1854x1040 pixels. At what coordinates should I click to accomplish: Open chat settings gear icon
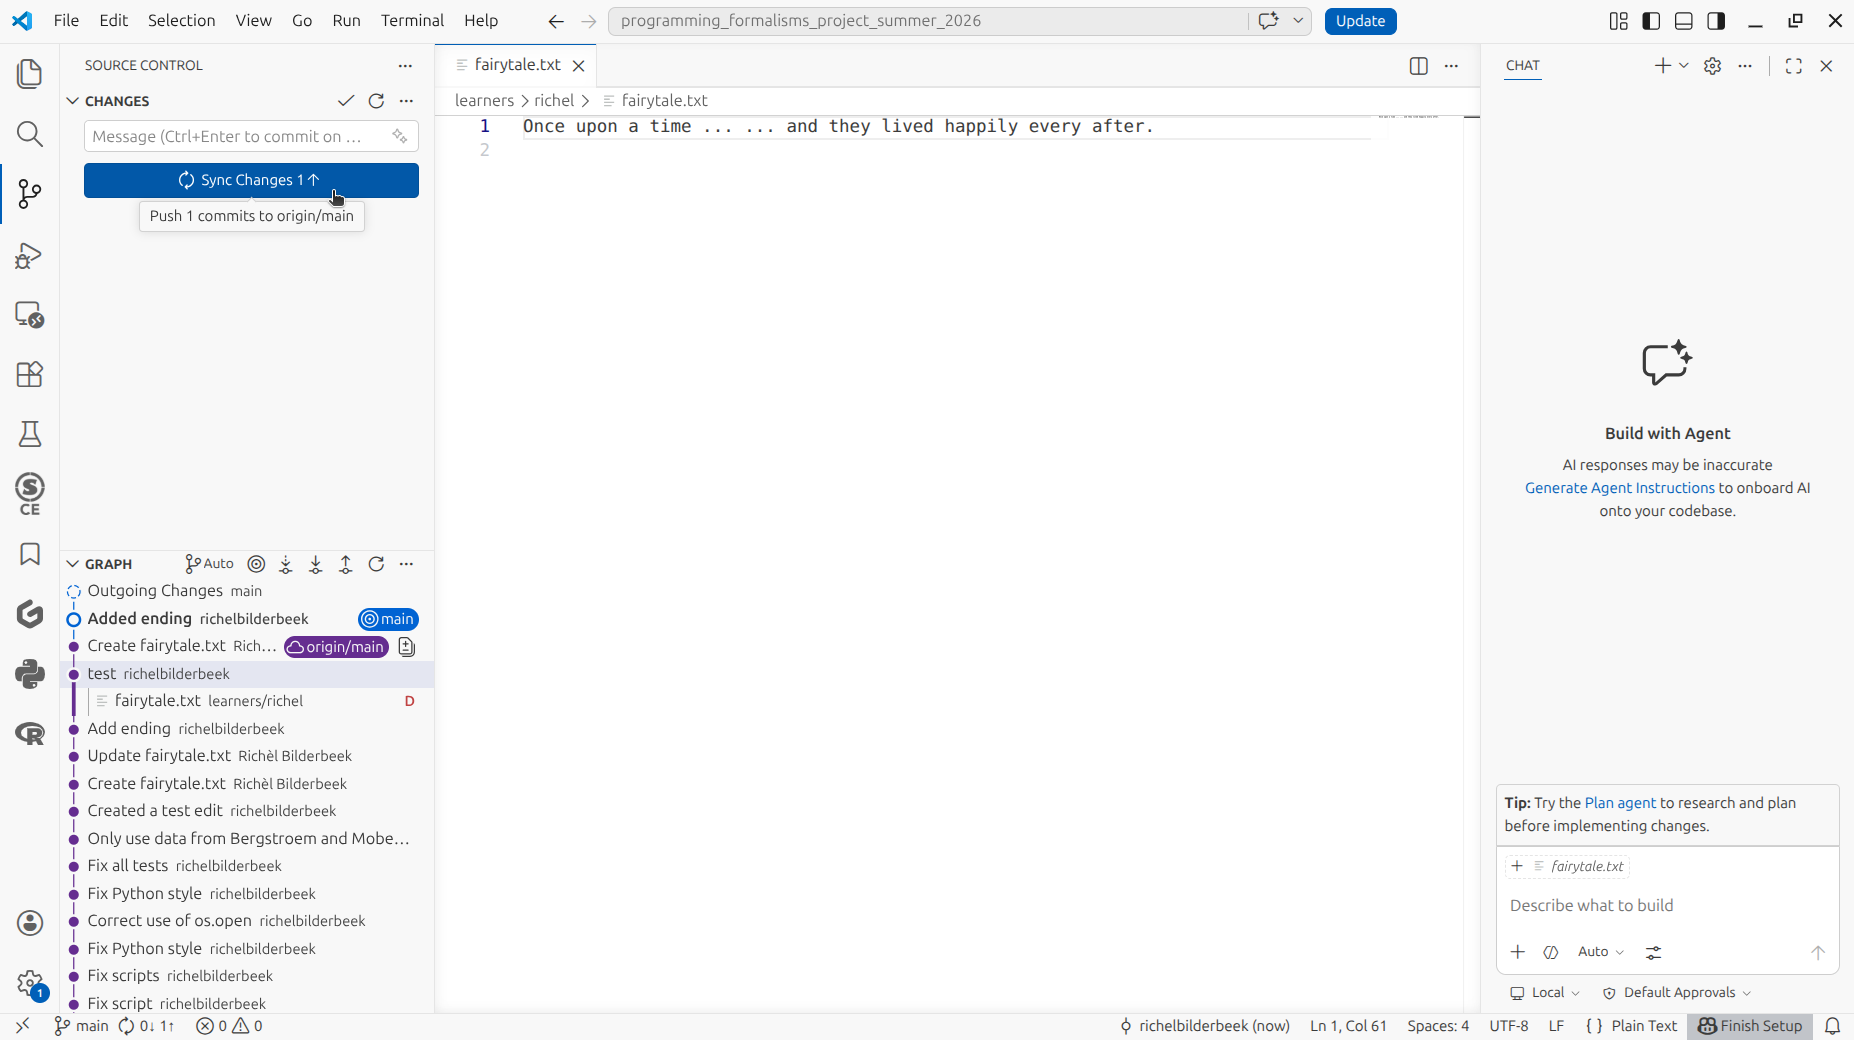pos(1713,66)
